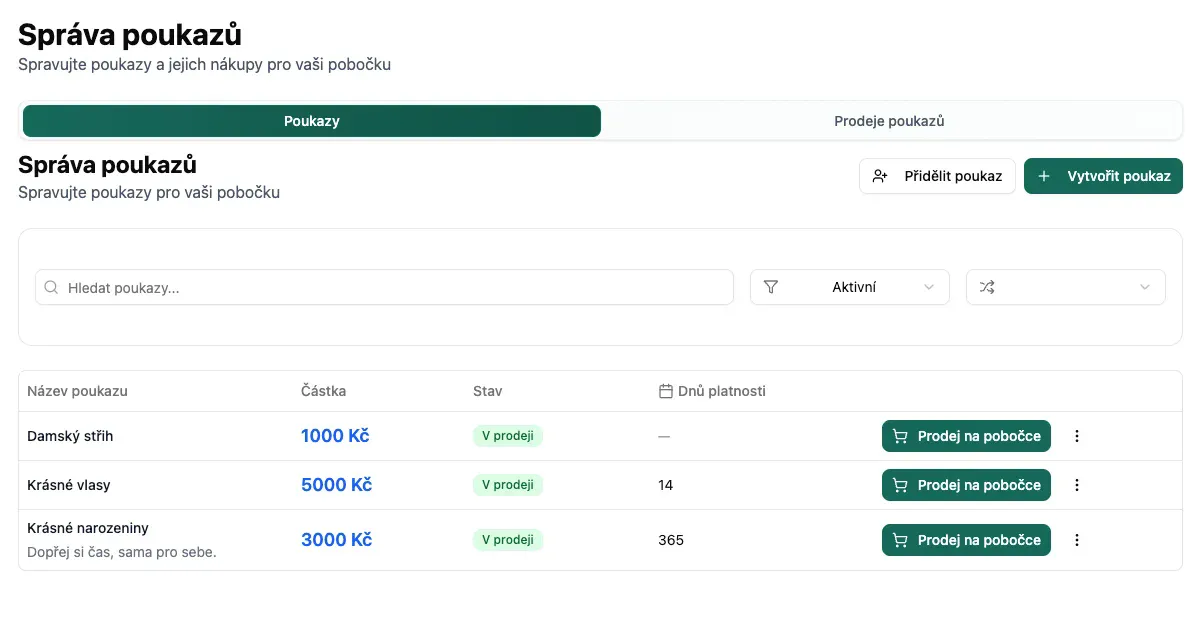Sell Krásné vlasy via Prodej na pobočce
1204x629 pixels.
(x=966, y=485)
